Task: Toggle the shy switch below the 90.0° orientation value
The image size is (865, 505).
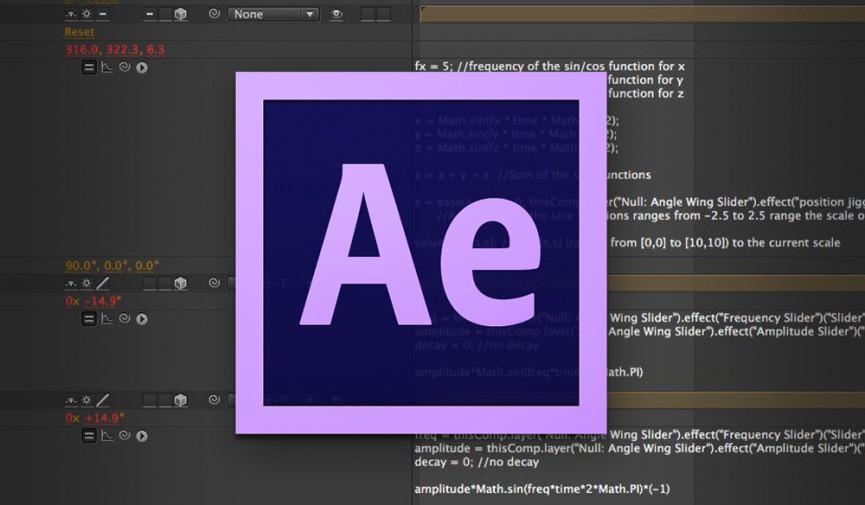Action: click(x=71, y=284)
